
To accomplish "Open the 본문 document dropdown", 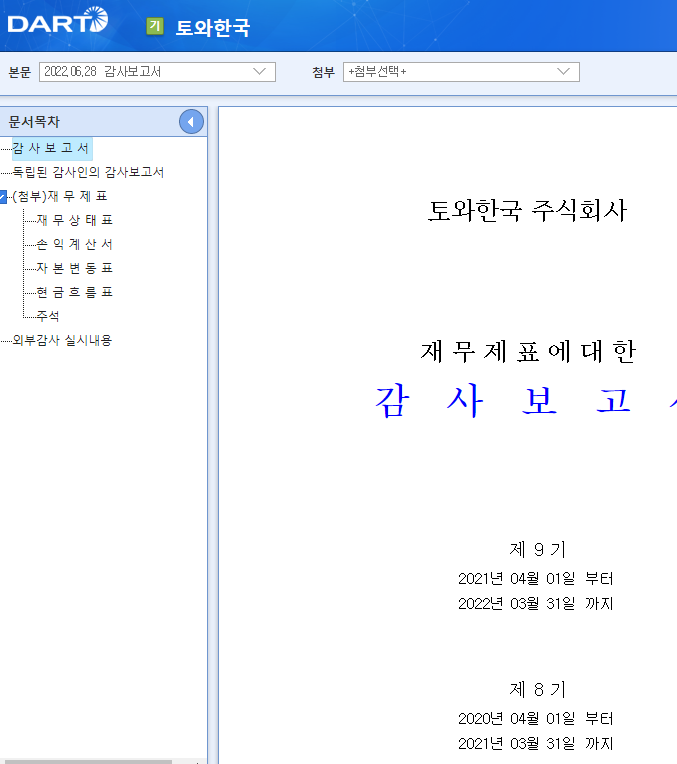I will (x=157, y=72).
